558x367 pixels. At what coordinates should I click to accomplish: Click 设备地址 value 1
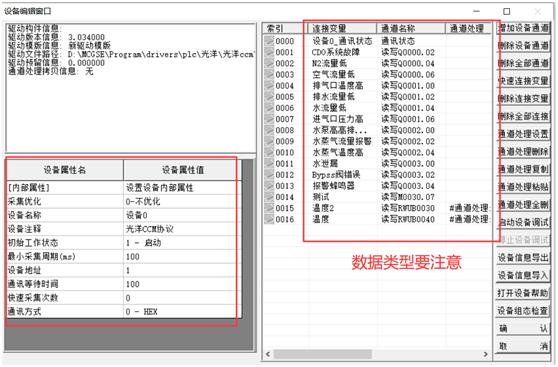pyautogui.click(x=182, y=271)
